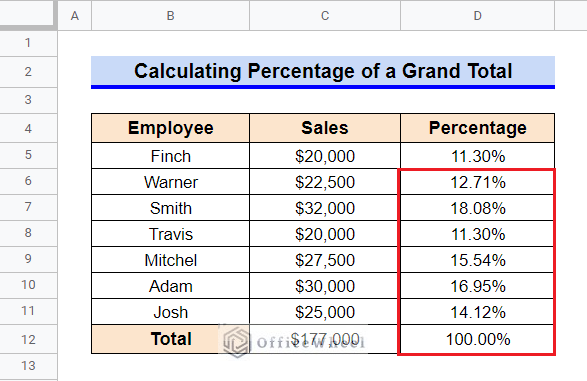Image resolution: width=587 pixels, height=381 pixels.
Task: Select row 2 header
Action: click(x=28, y=71)
